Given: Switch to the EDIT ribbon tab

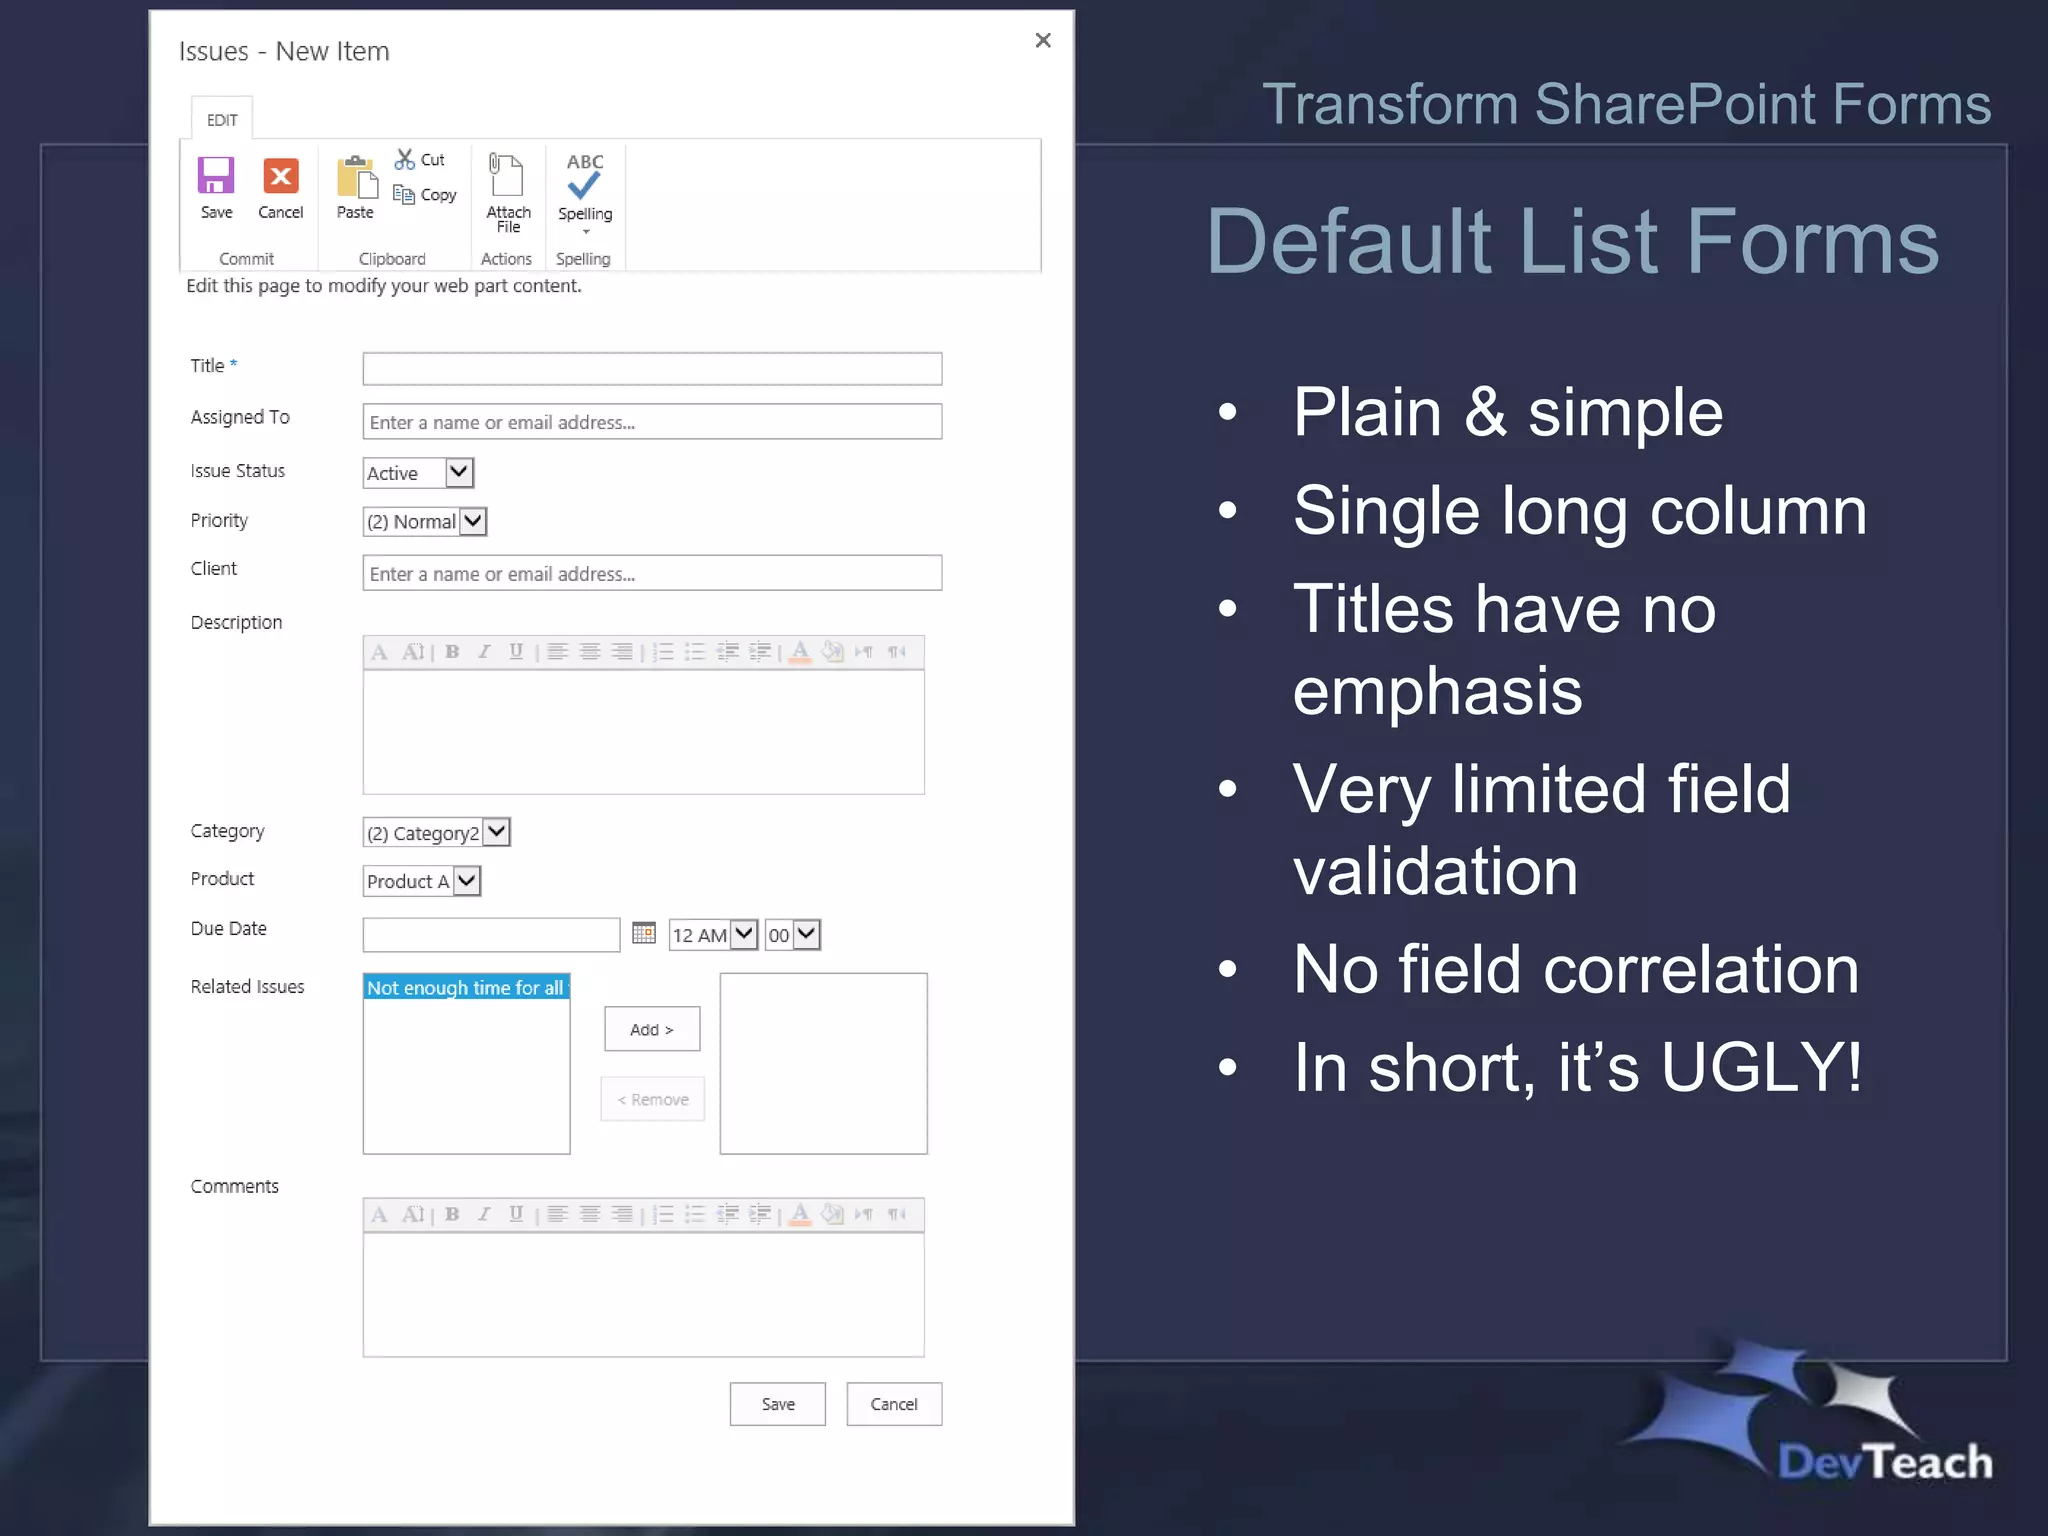Looking at the screenshot, I should point(222,120).
